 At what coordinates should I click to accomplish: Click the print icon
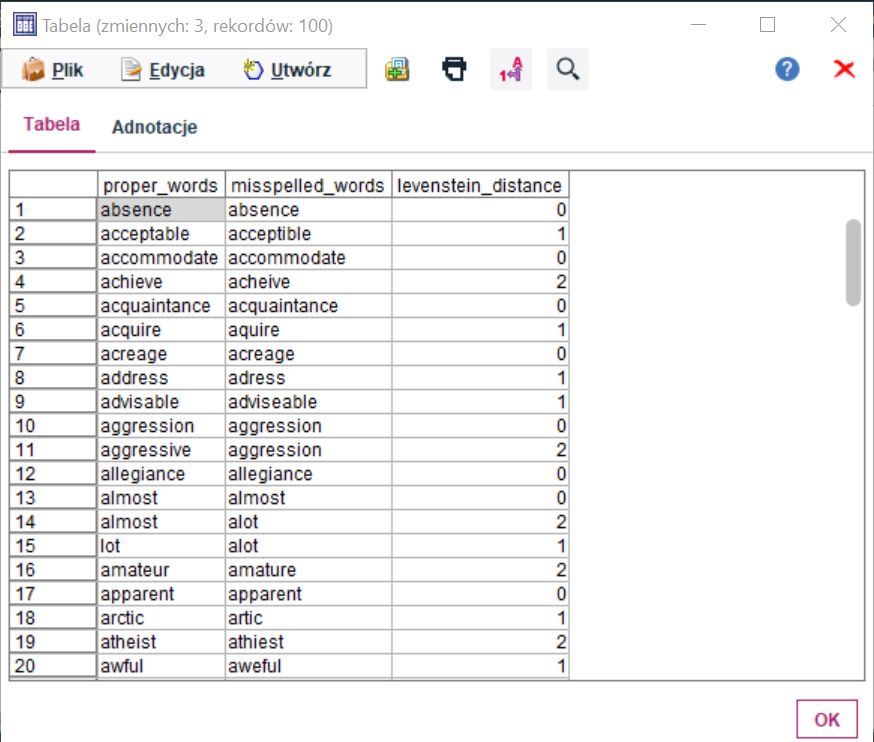454,70
